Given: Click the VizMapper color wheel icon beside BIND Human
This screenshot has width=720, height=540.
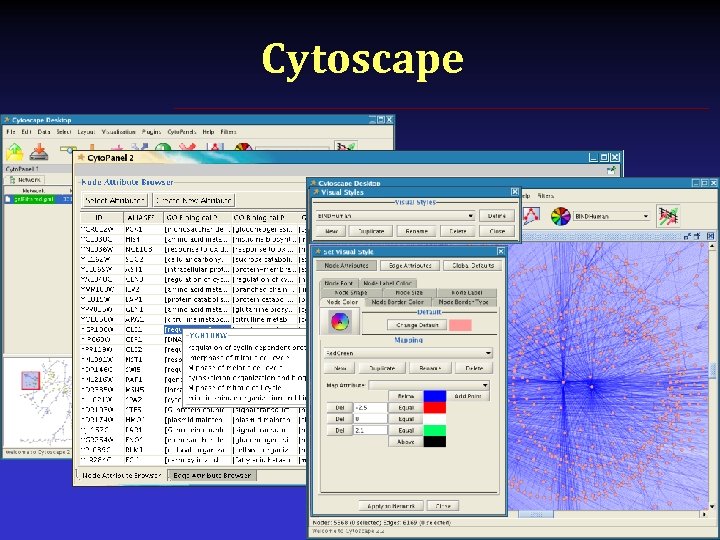Looking at the screenshot, I should (x=561, y=216).
